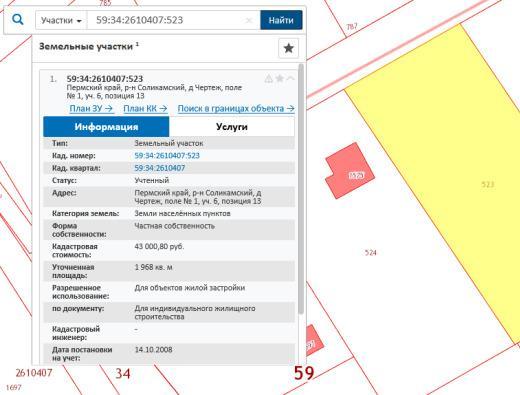Open the План ЗУ link
Screen dimensions: 520x395
[x=91, y=108]
